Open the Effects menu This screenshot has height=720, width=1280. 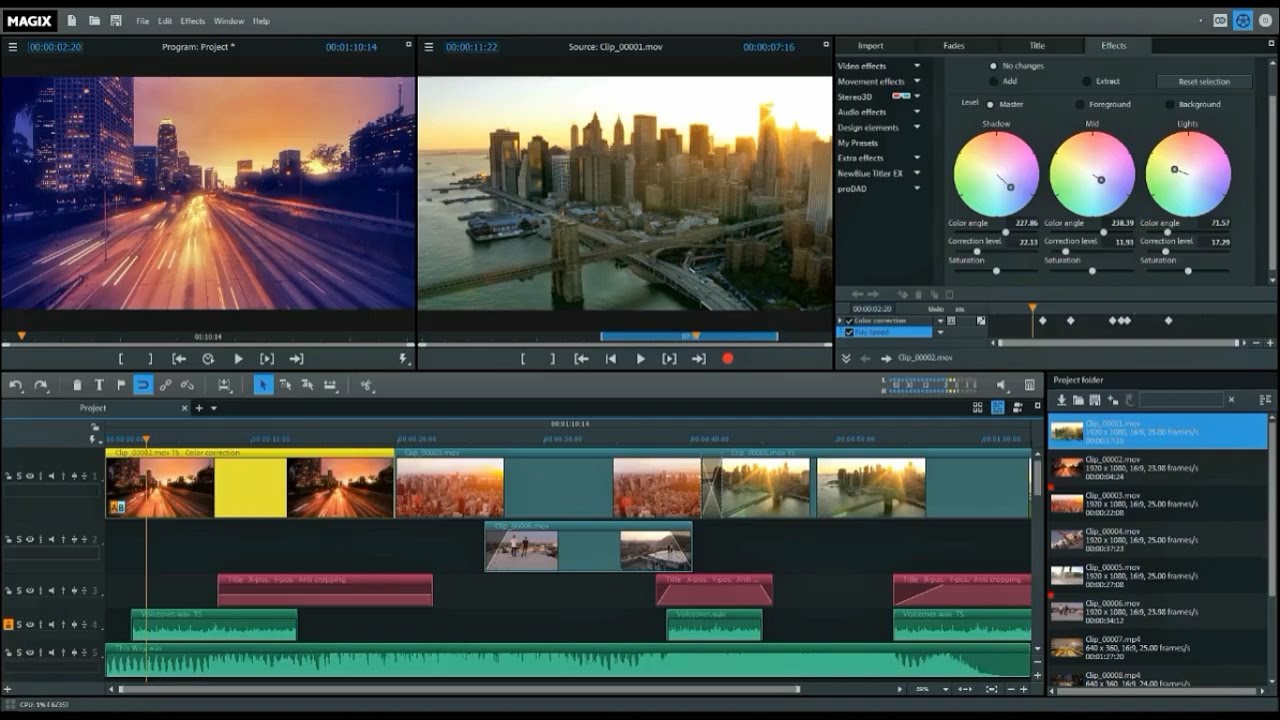pos(193,21)
